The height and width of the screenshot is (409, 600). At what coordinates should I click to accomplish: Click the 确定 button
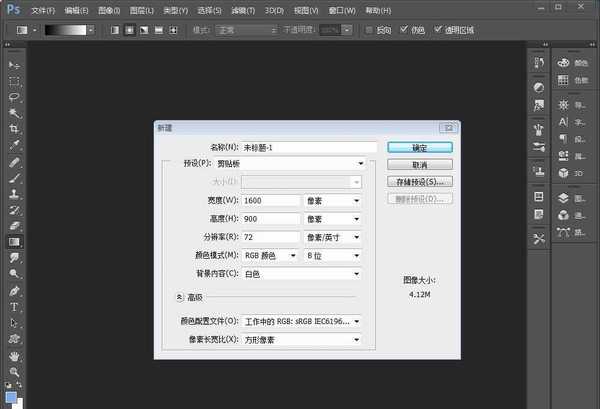419,147
